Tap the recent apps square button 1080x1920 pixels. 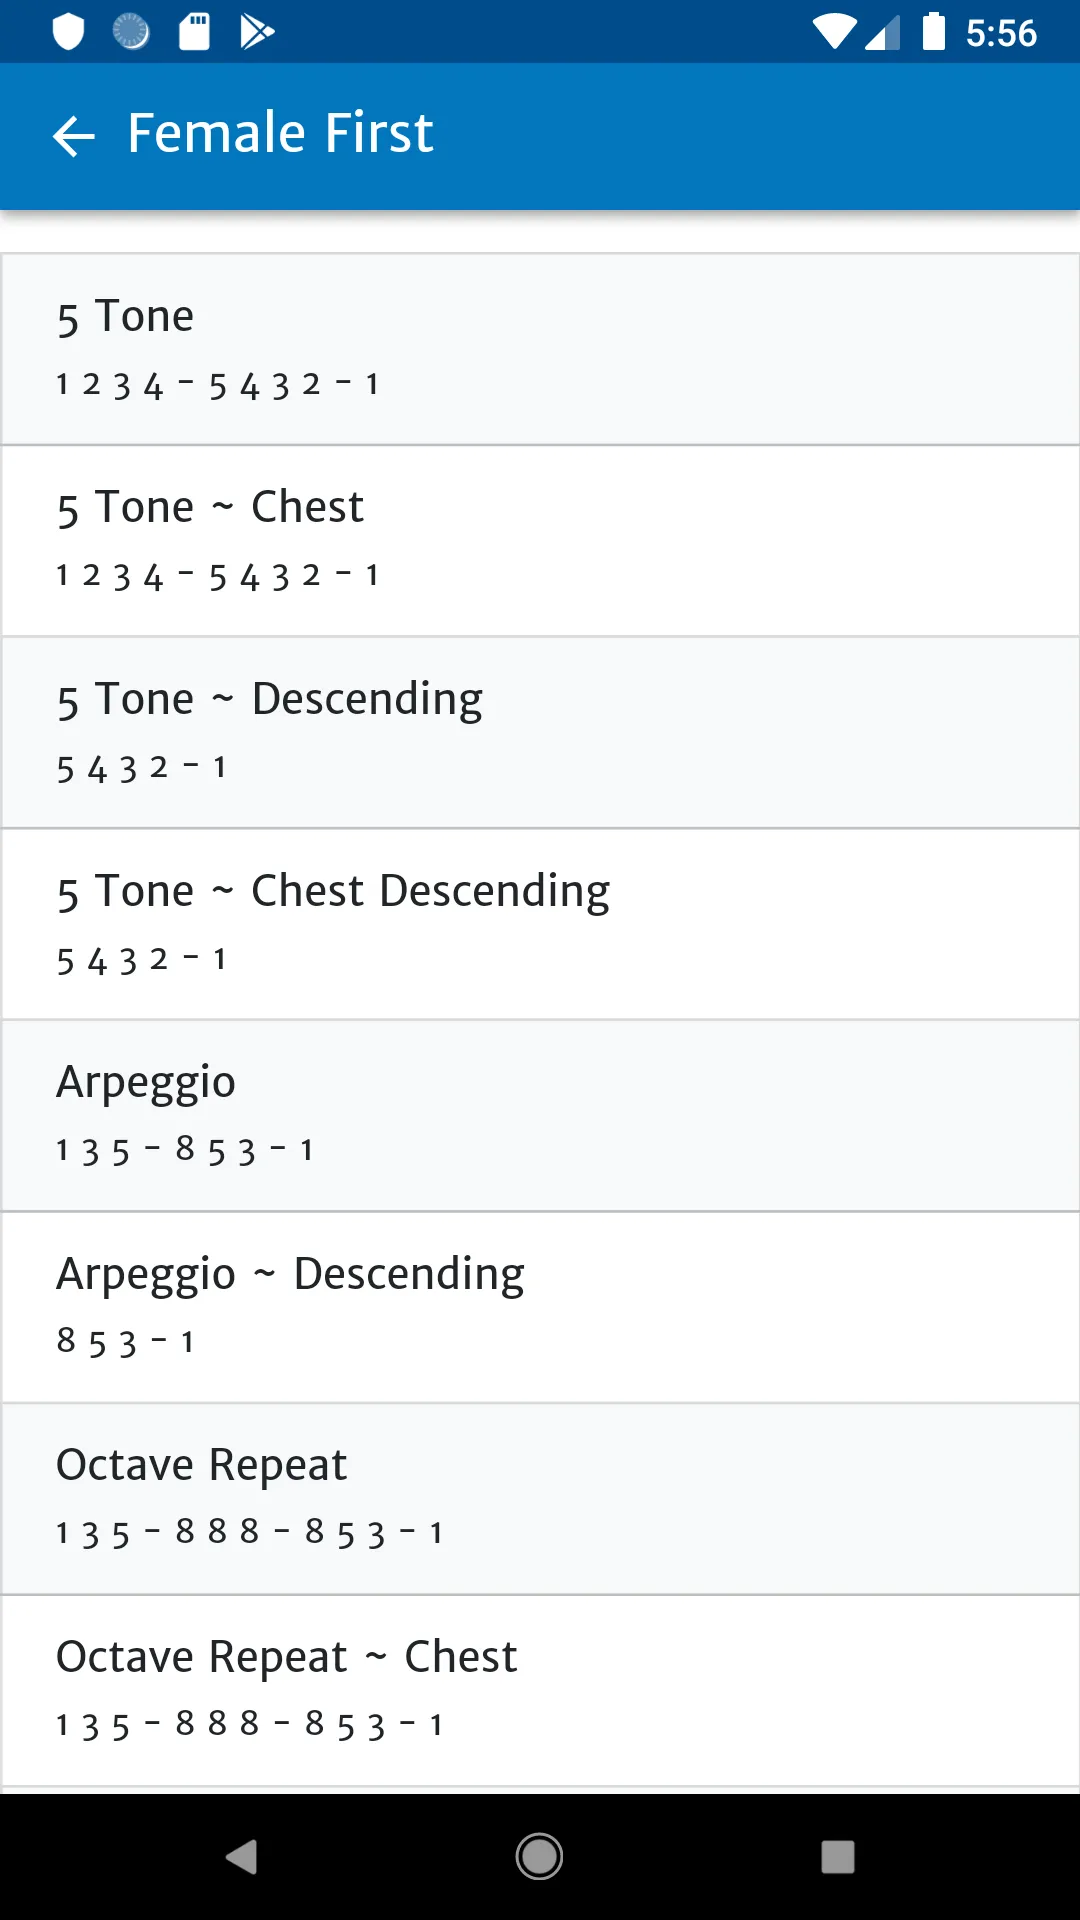point(837,1857)
